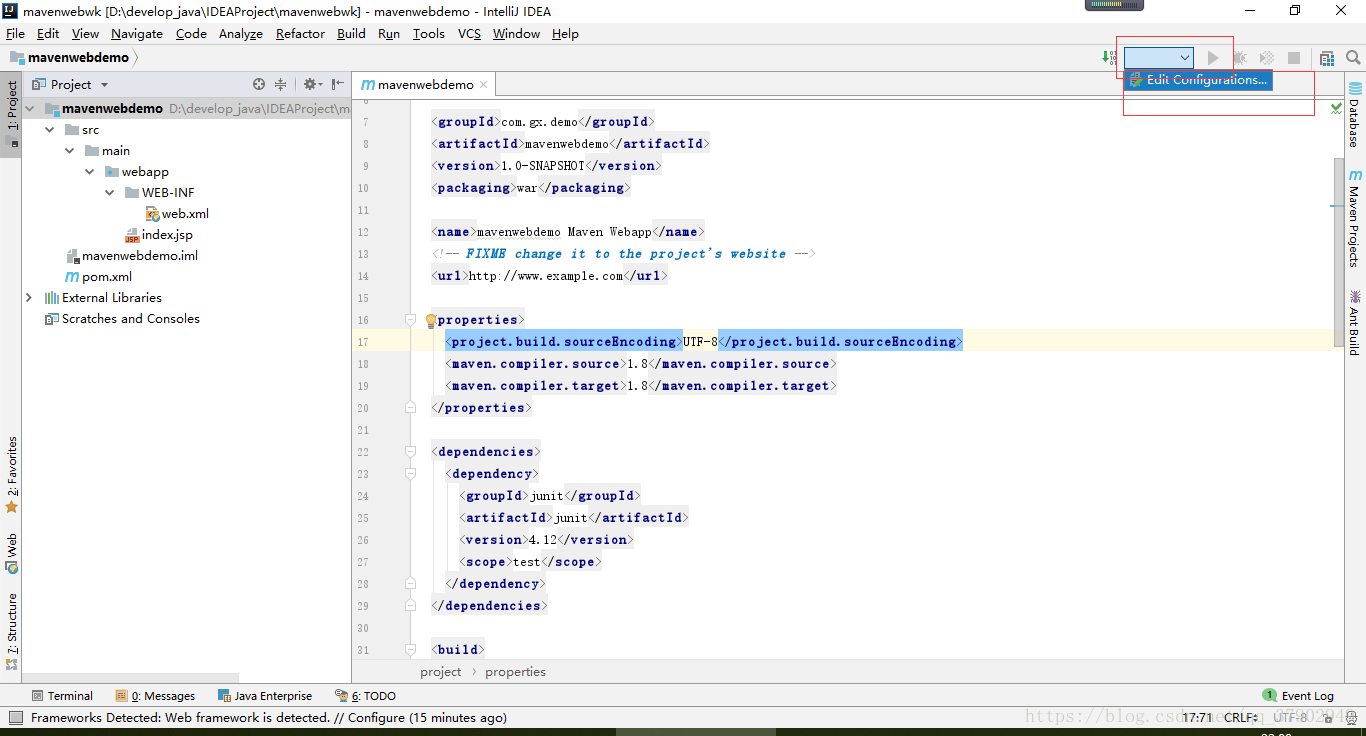The width and height of the screenshot is (1366, 736).
Task: Click the Debug bug icon
Action: click(1240, 58)
